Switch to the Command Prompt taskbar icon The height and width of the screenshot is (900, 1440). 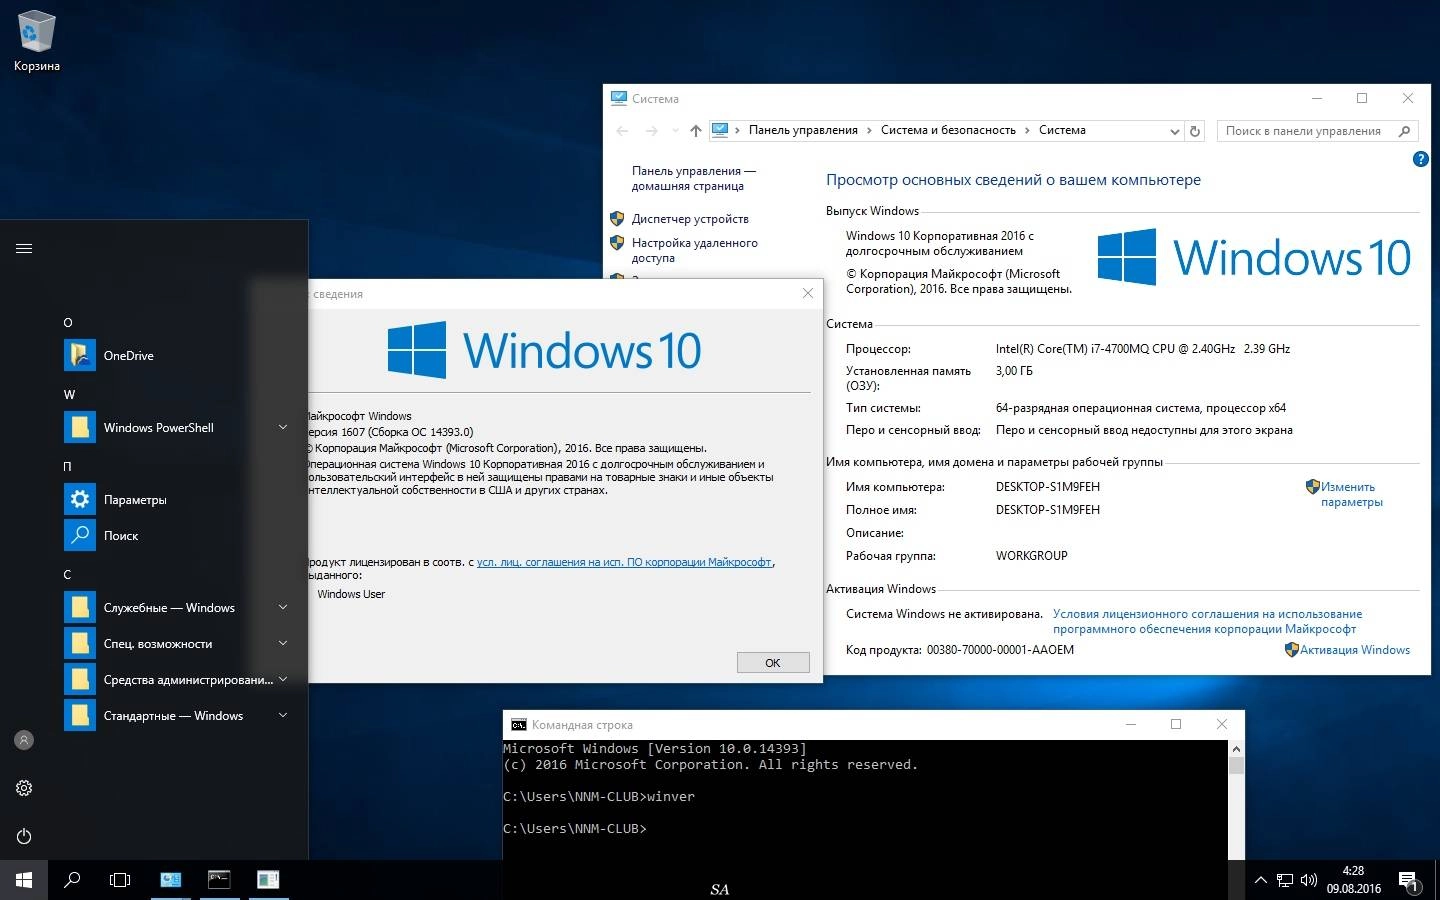219,880
